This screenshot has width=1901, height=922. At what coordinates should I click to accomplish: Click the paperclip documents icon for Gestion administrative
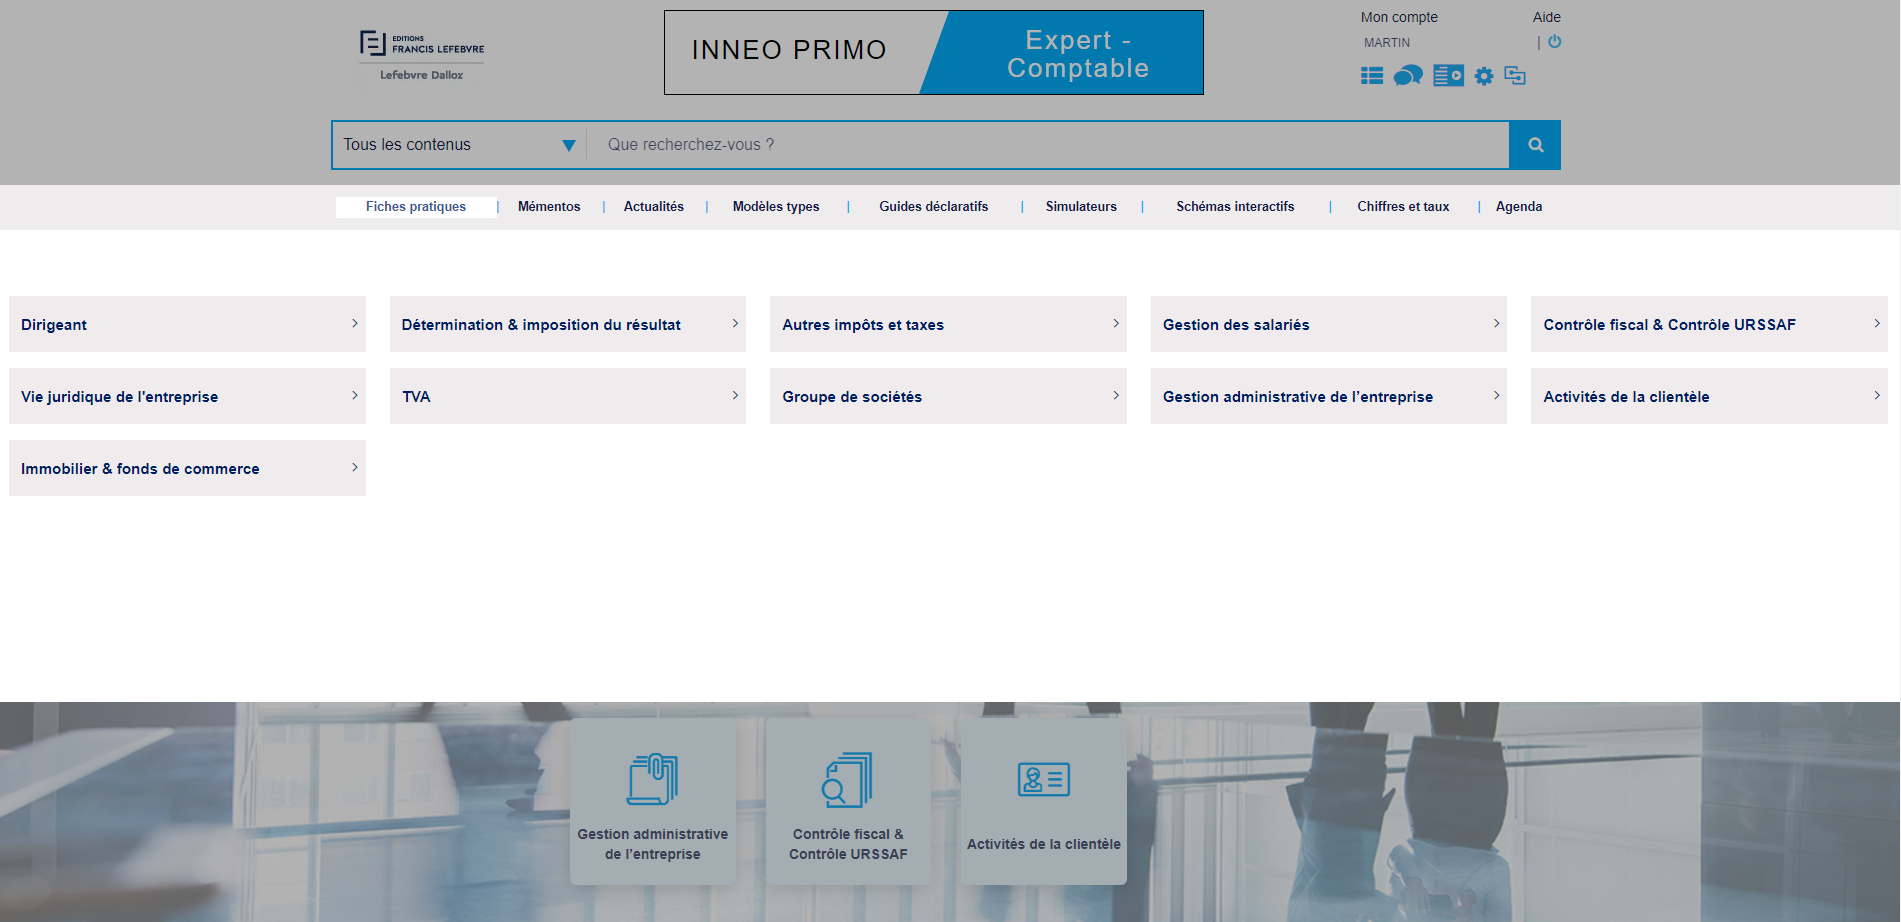[x=653, y=779]
